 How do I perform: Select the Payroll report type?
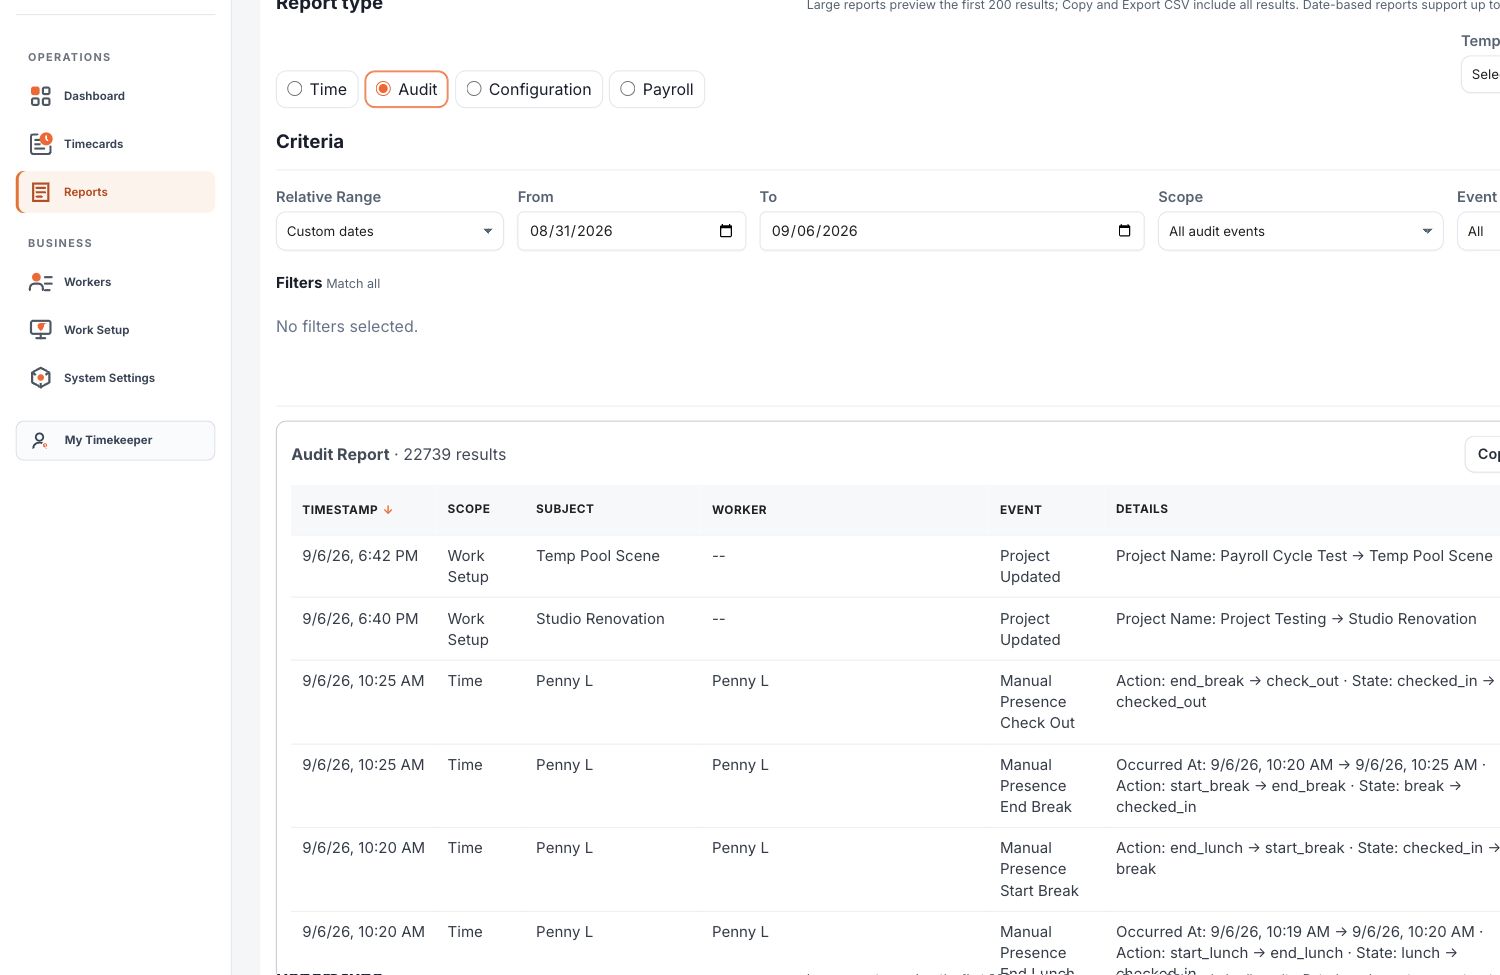point(657,89)
